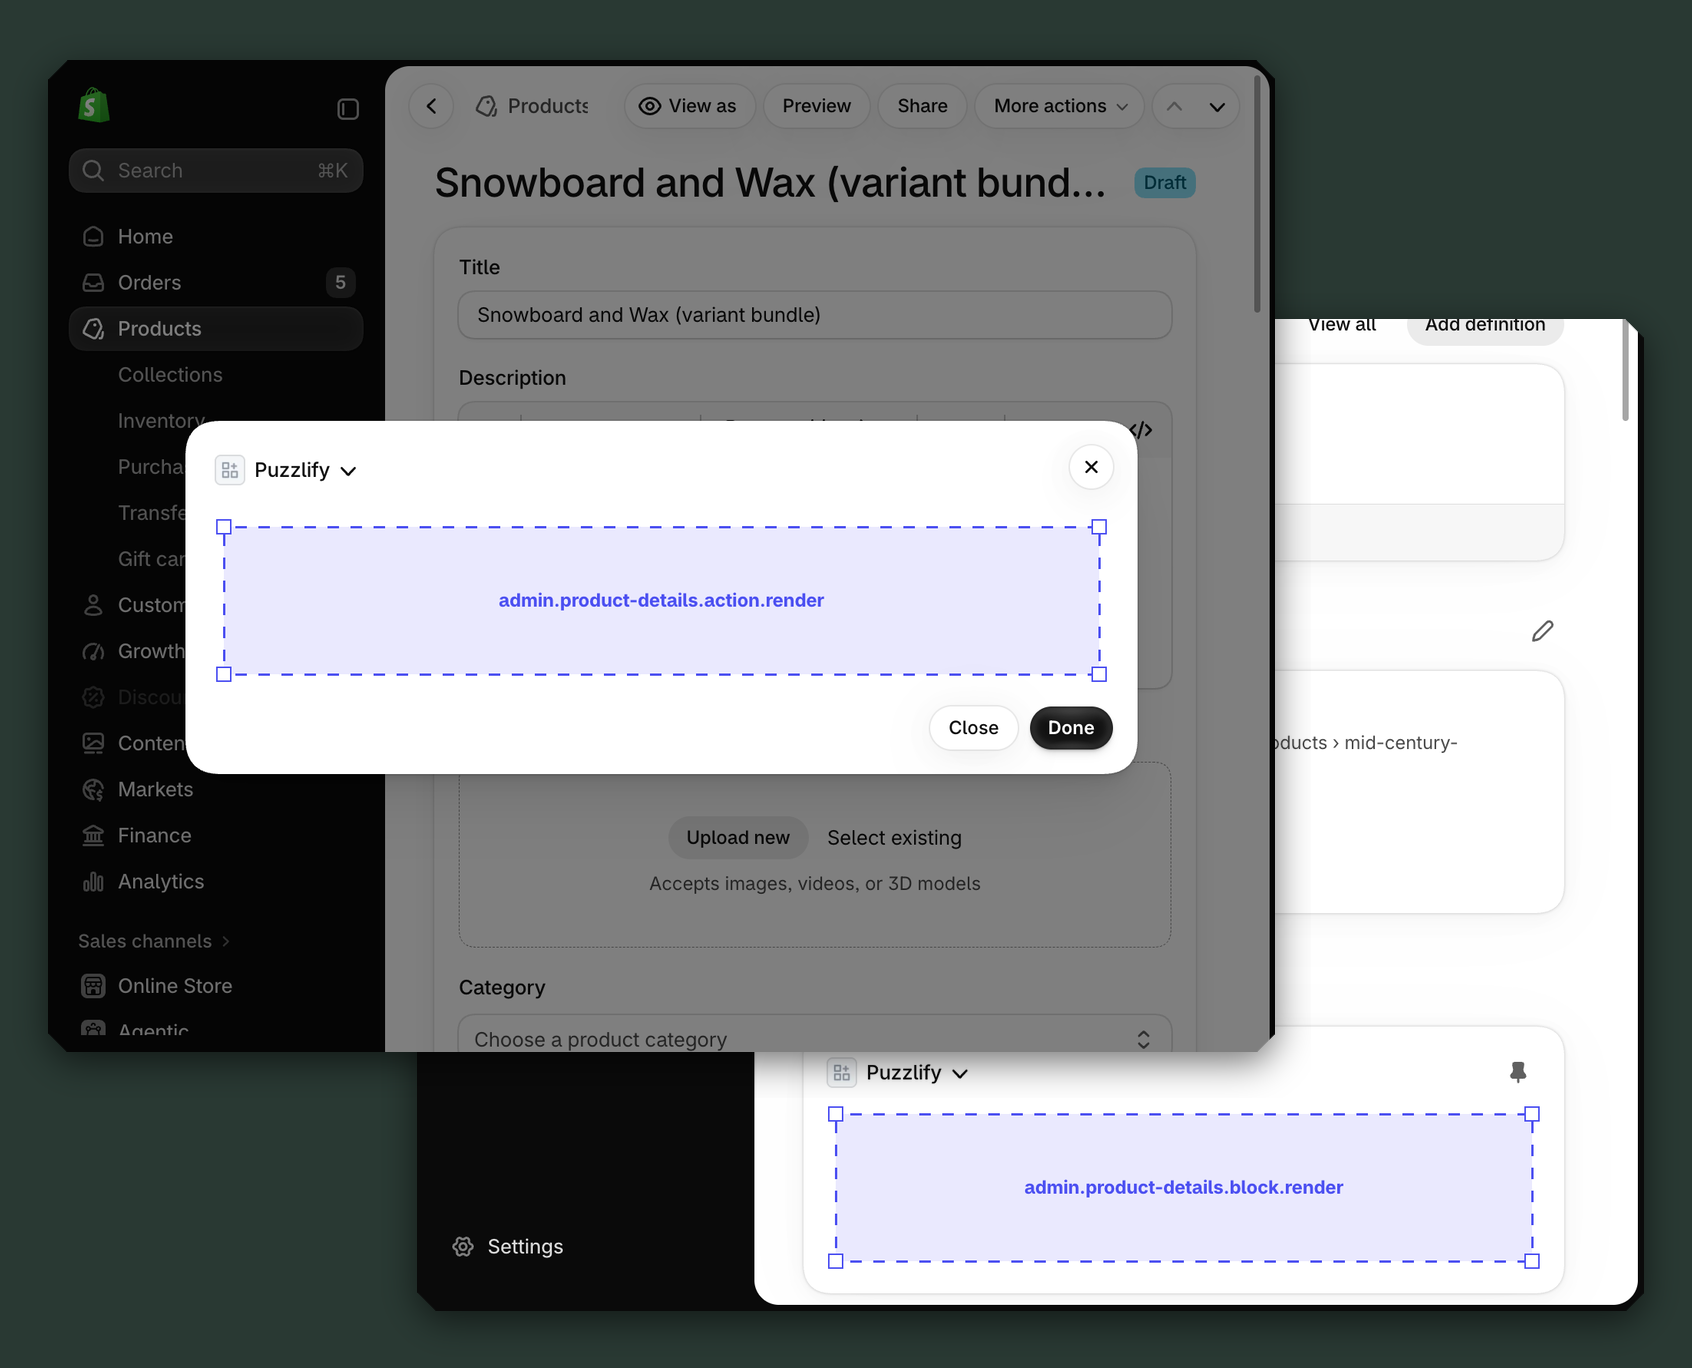Close the Puzzlify modal with X
1692x1368 pixels.
(x=1091, y=467)
